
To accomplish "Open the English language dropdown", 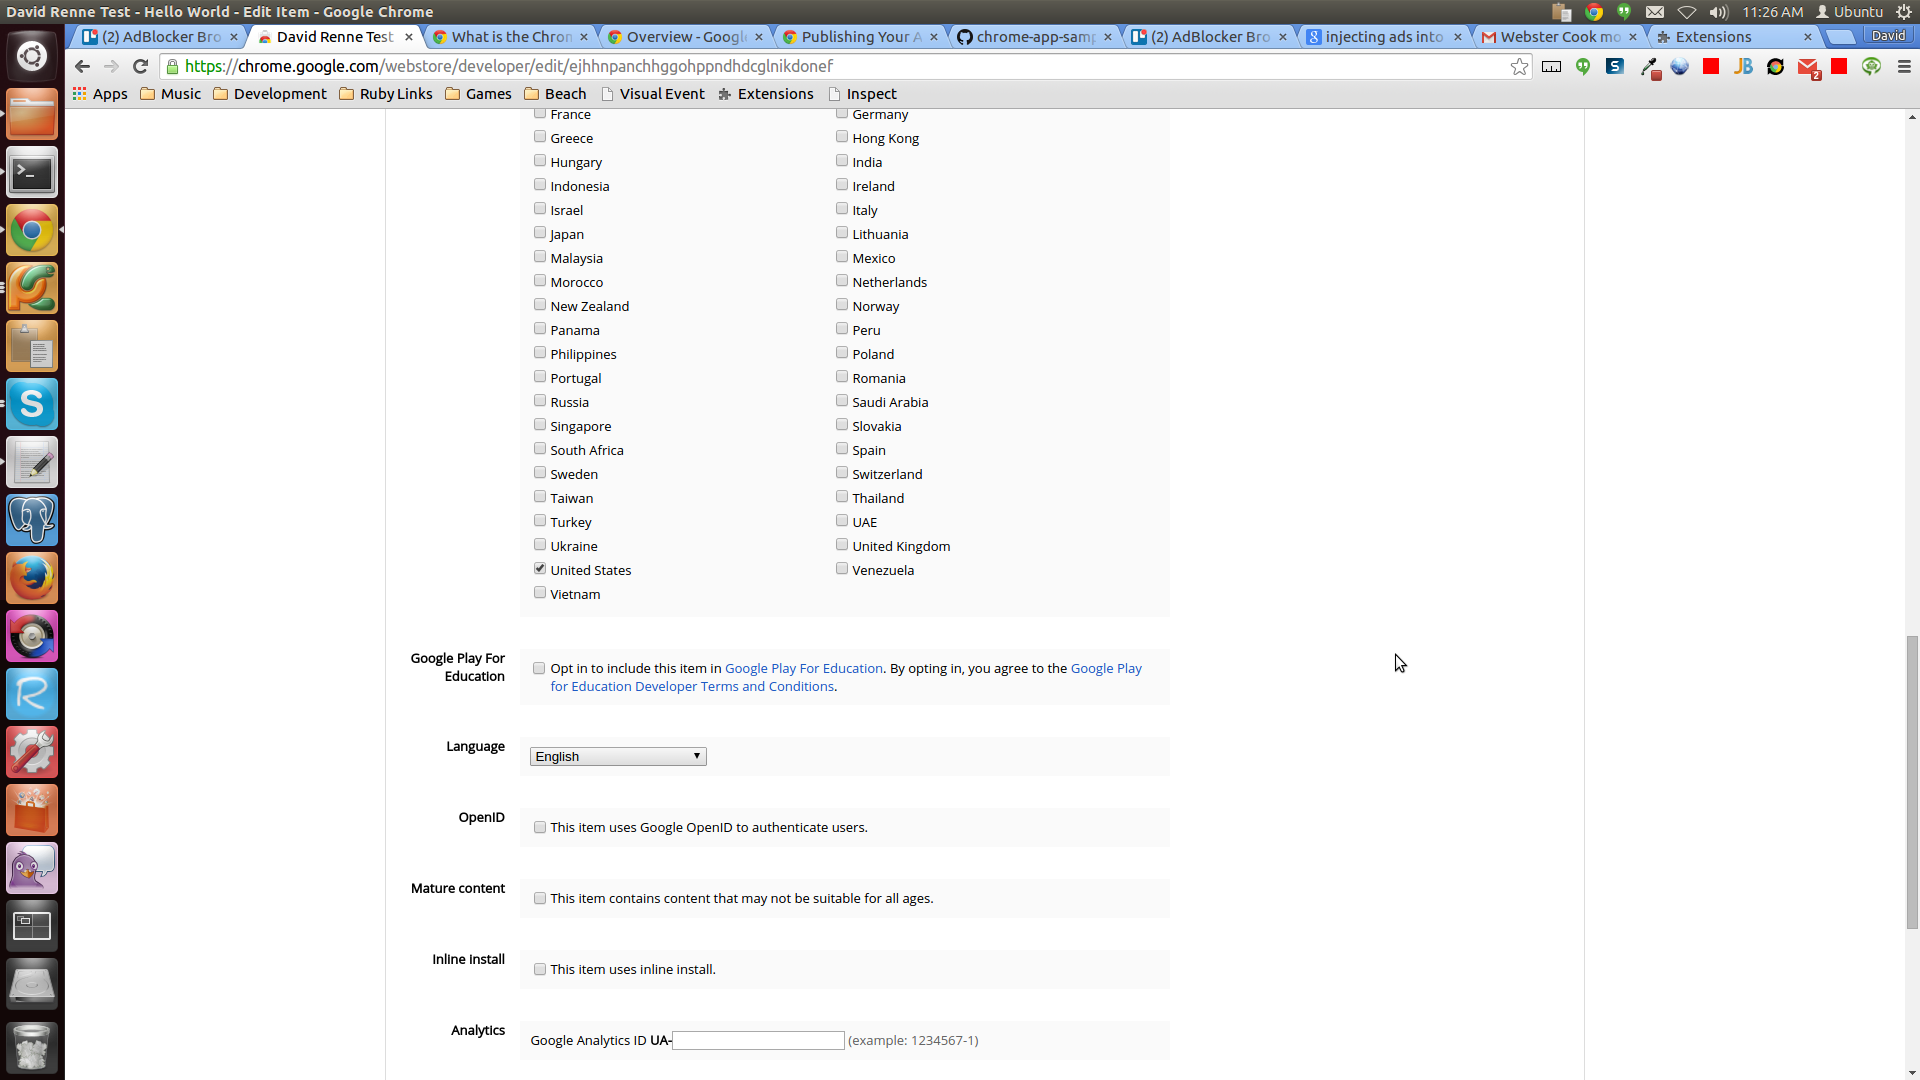I will click(618, 756).
